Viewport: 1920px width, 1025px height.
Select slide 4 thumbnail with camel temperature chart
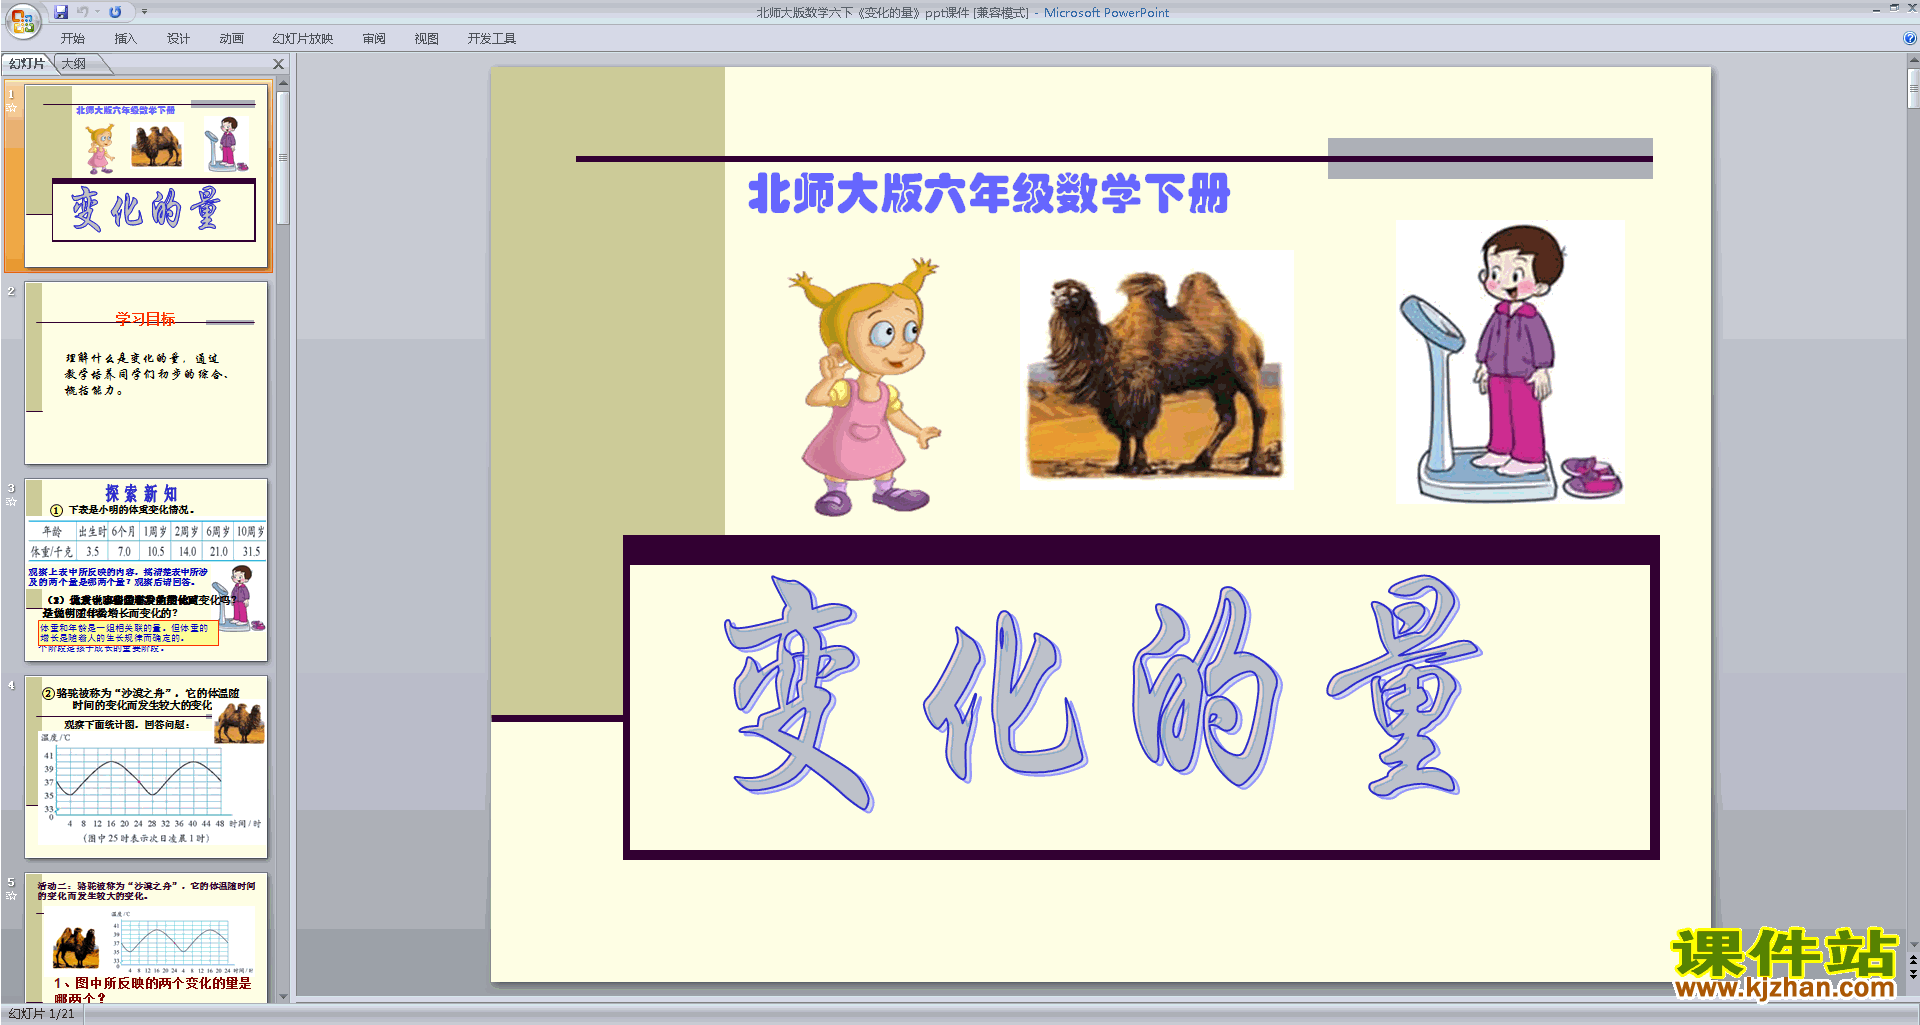(146, 767)
